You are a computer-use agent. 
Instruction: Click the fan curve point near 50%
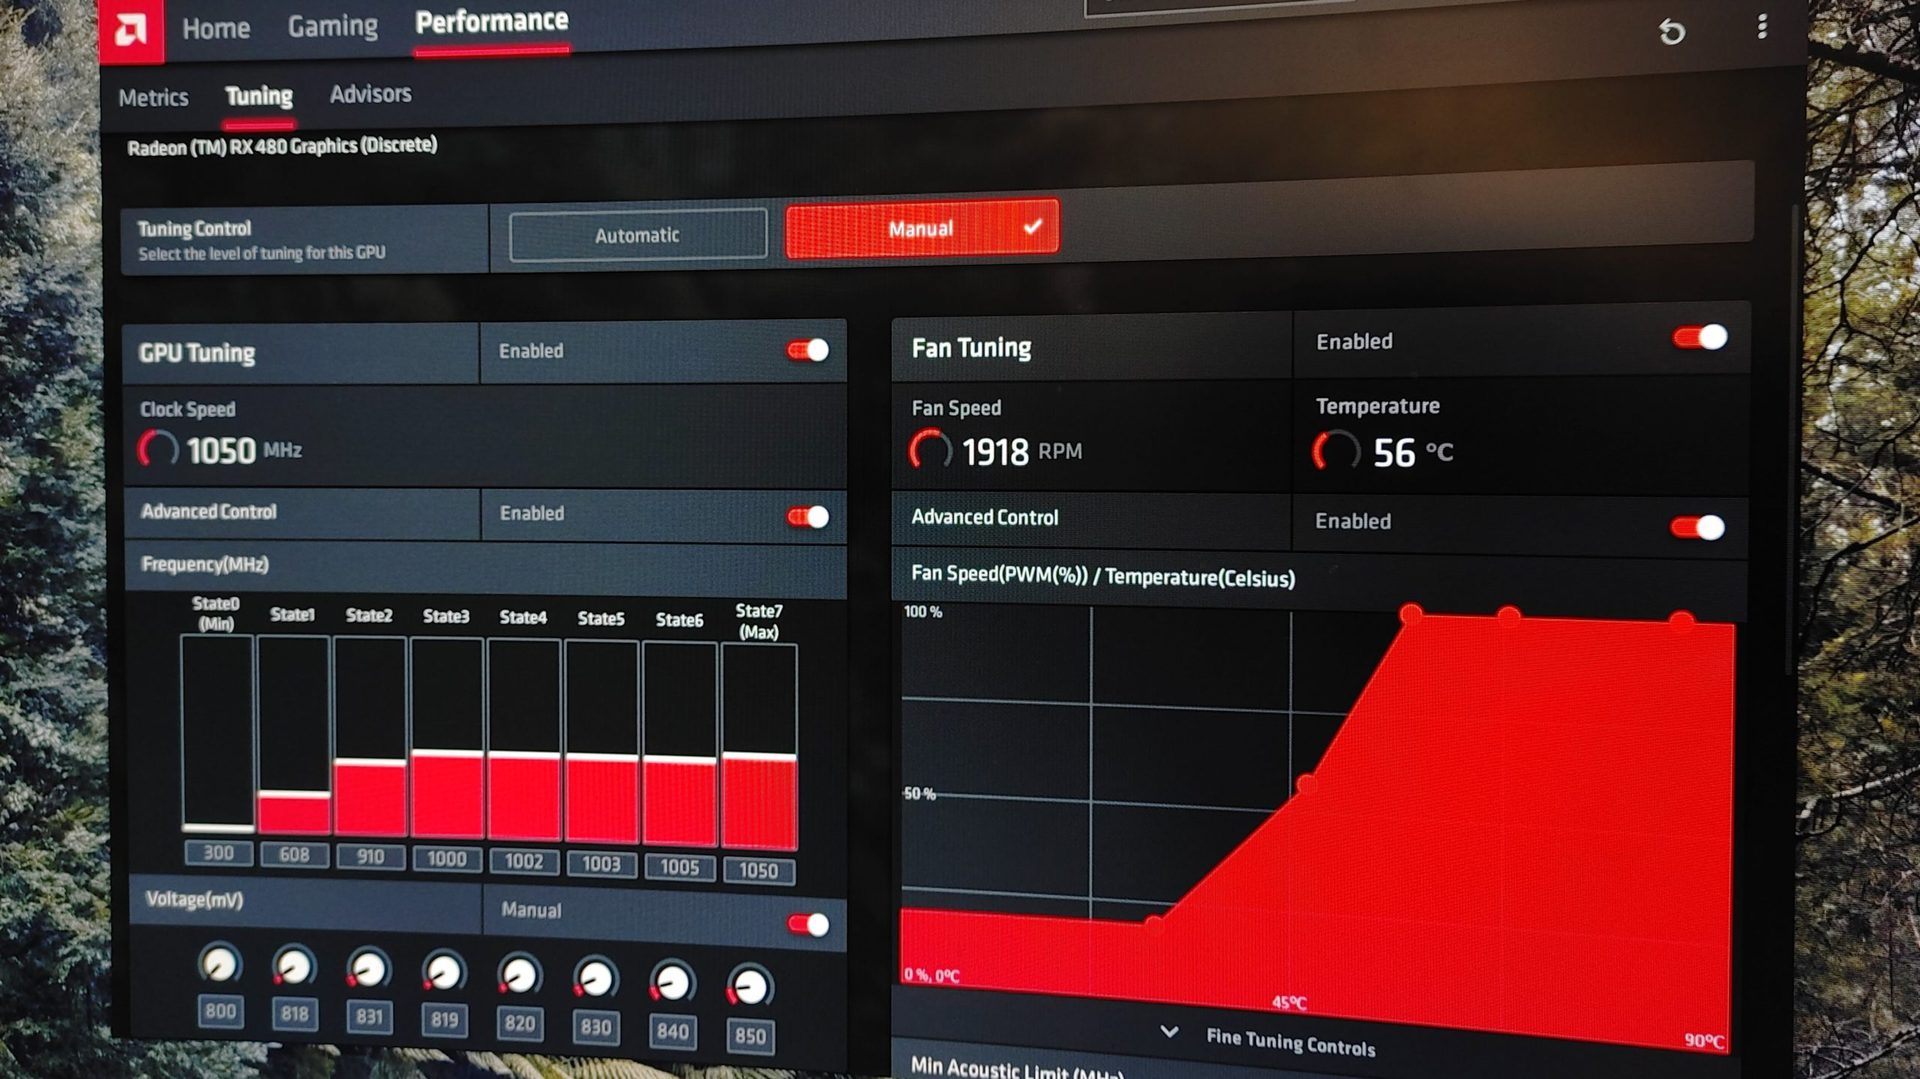pyautogui.click(x=1306, y=785)
